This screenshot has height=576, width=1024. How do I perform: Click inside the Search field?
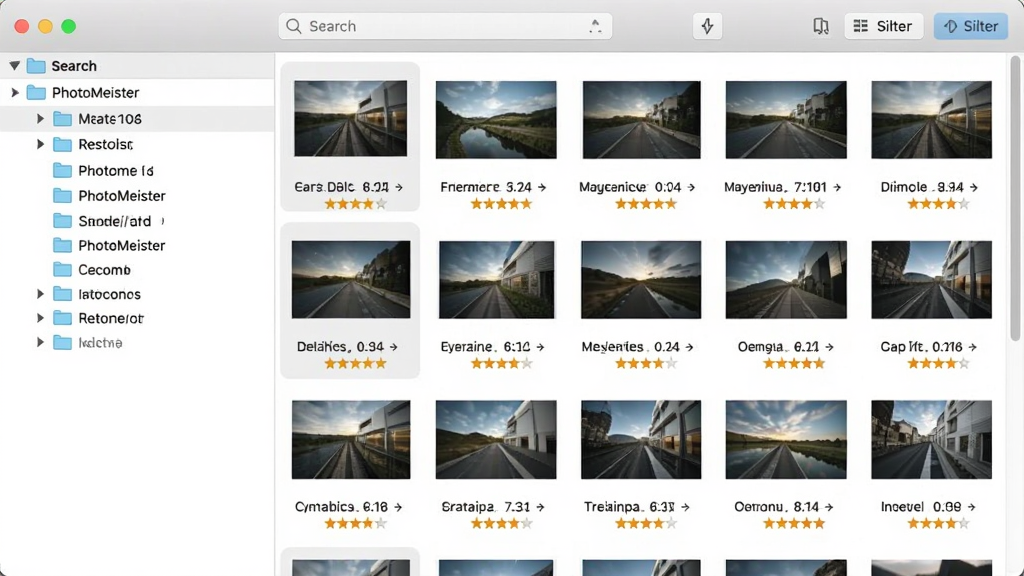tap(445, 26)
